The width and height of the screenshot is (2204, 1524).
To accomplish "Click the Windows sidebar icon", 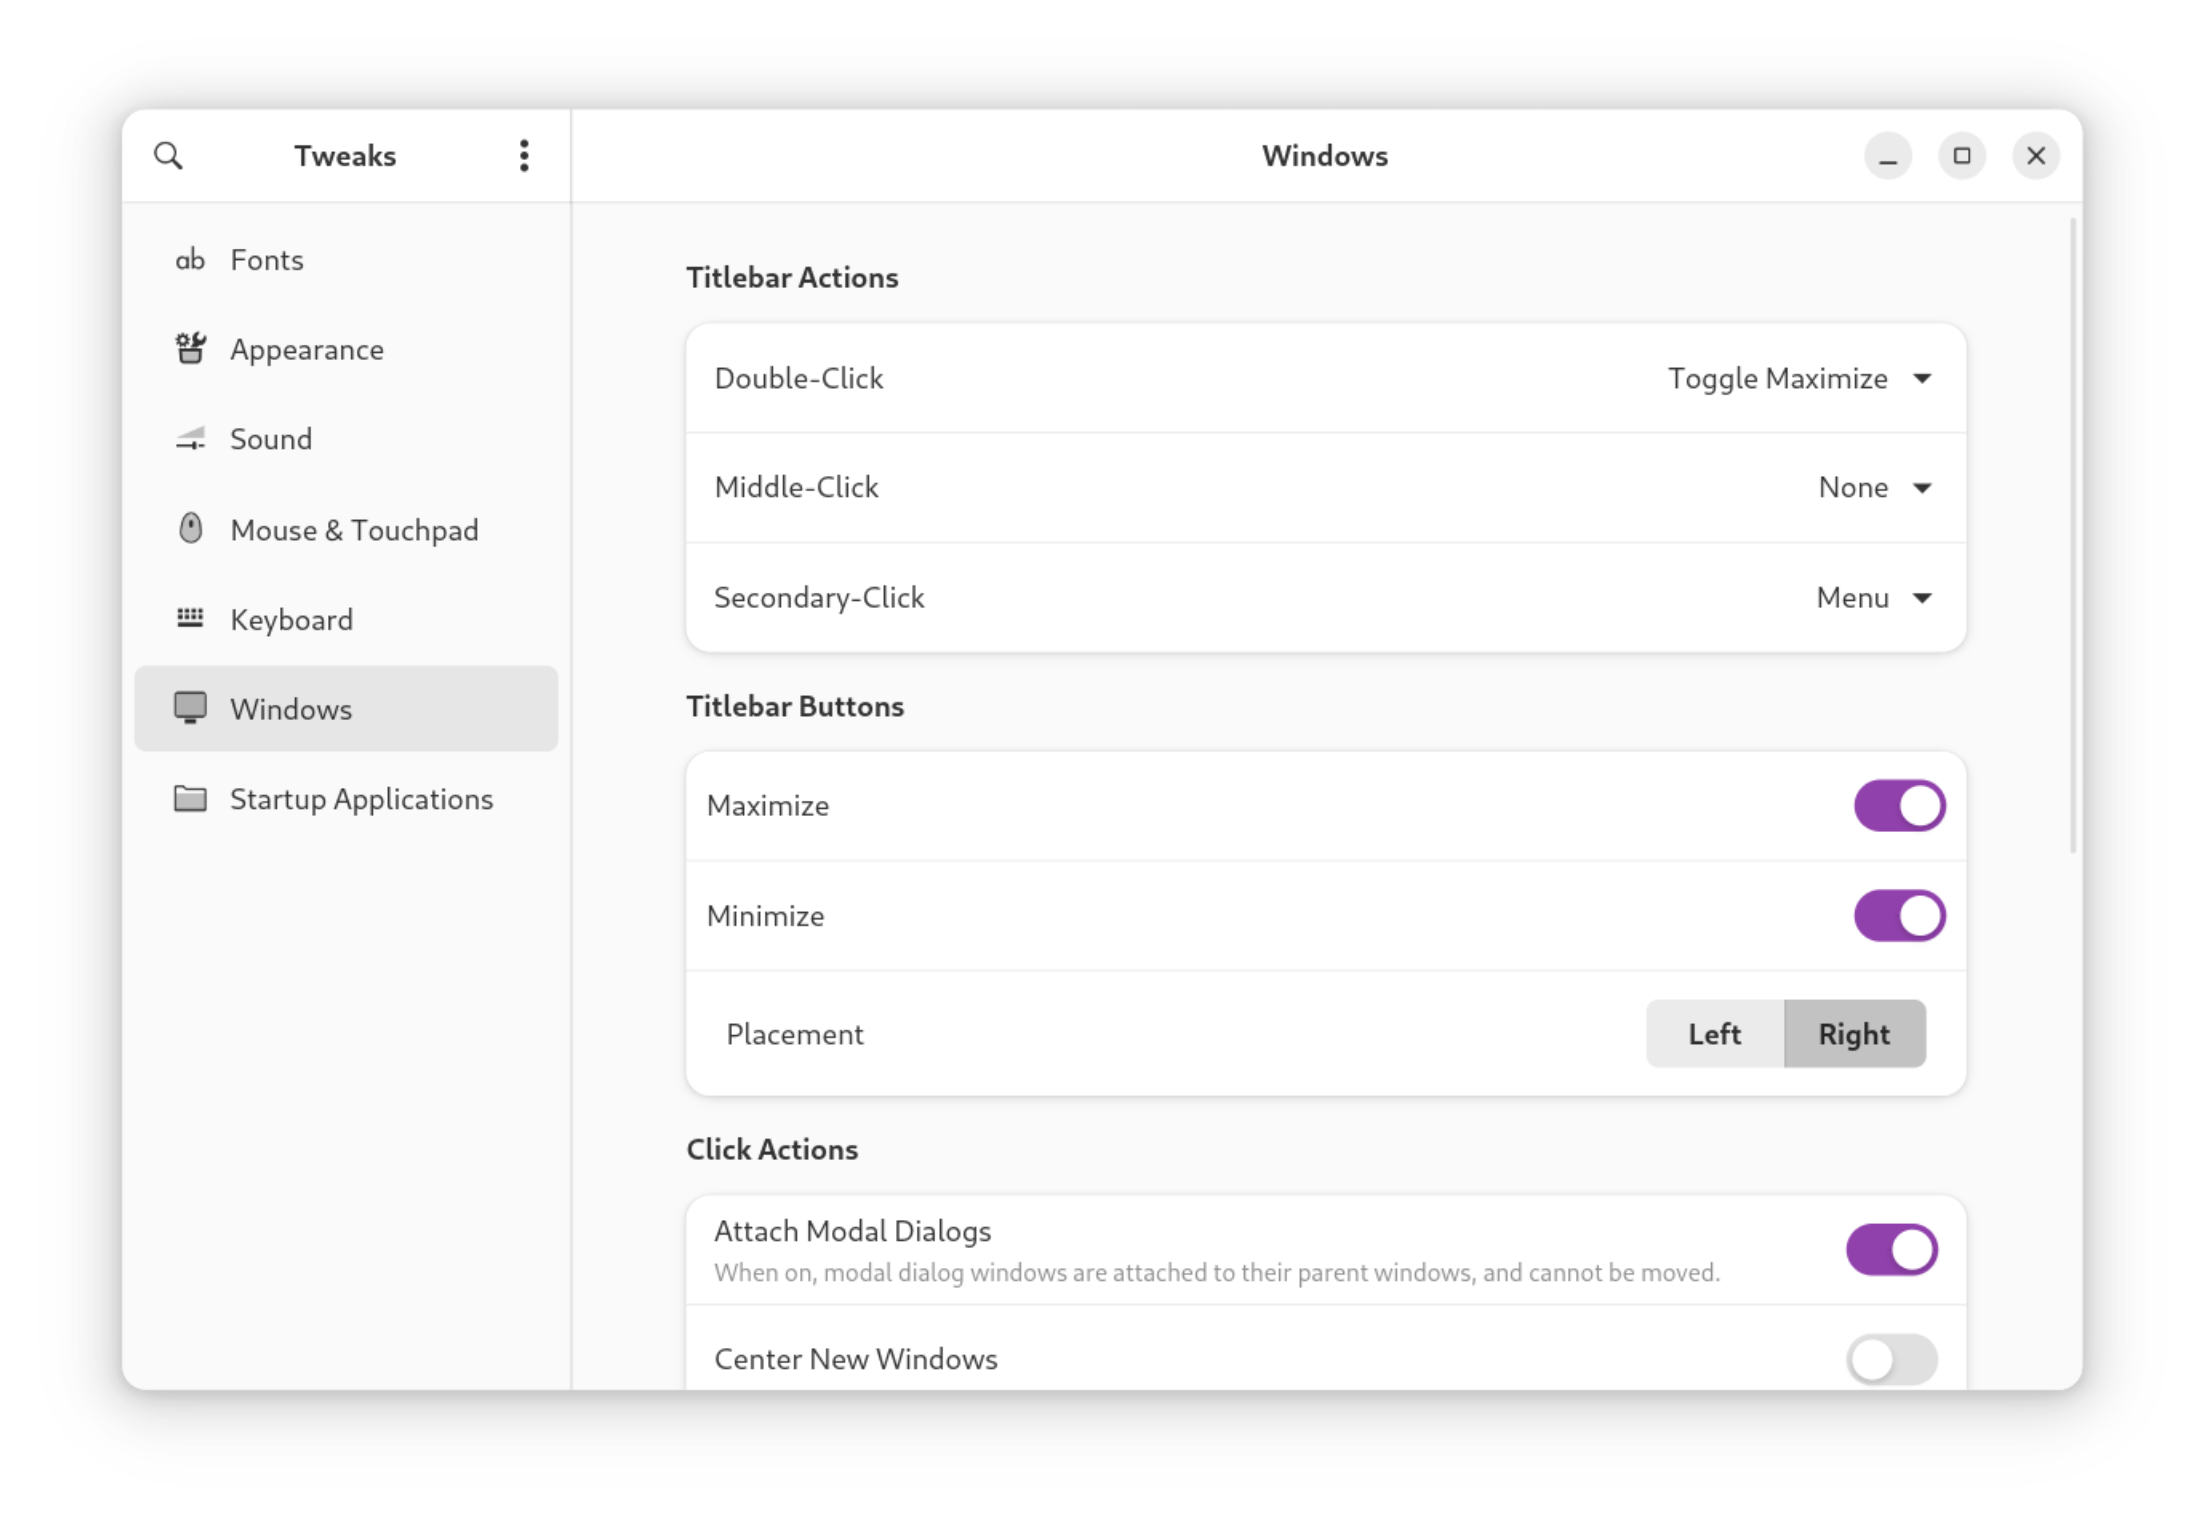I will [189, 708].
